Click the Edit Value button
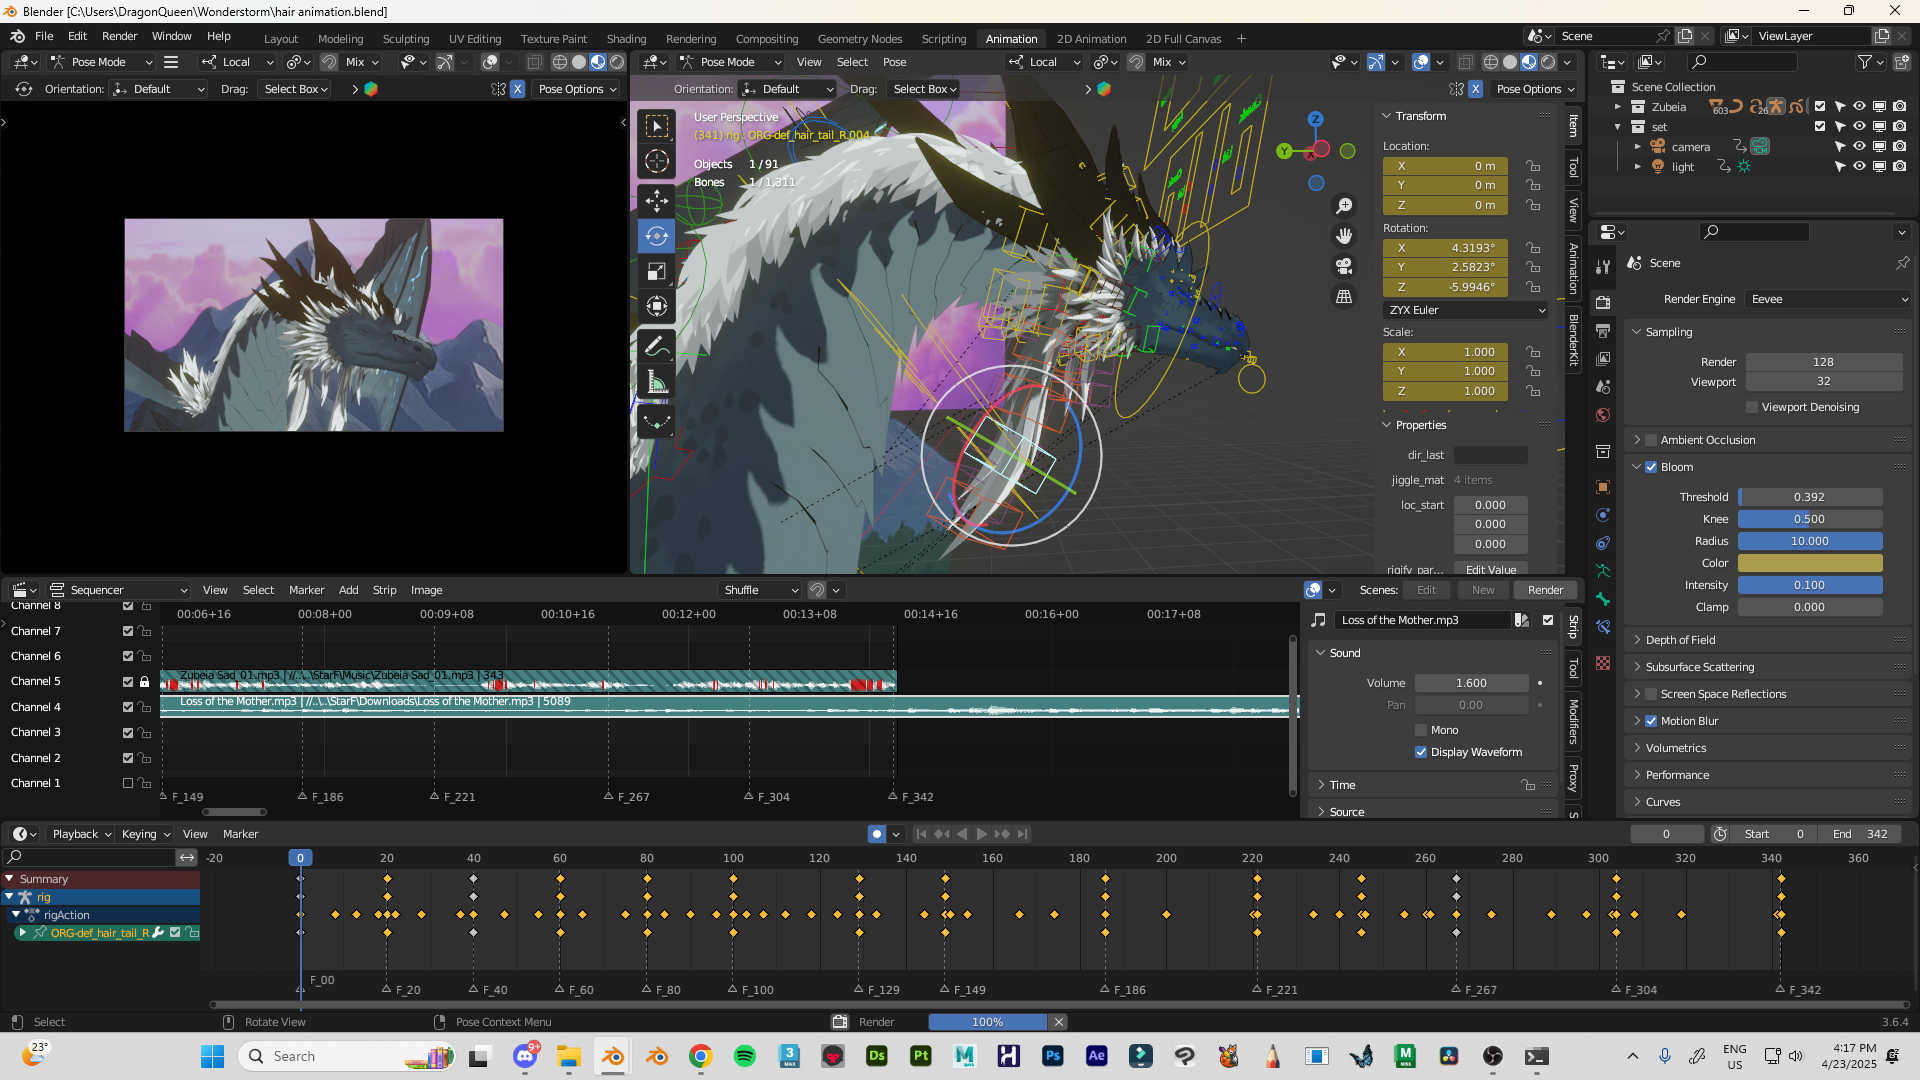Image resolution: width=1920 pixels, height=1080 pixels. tap(1491, 569)
